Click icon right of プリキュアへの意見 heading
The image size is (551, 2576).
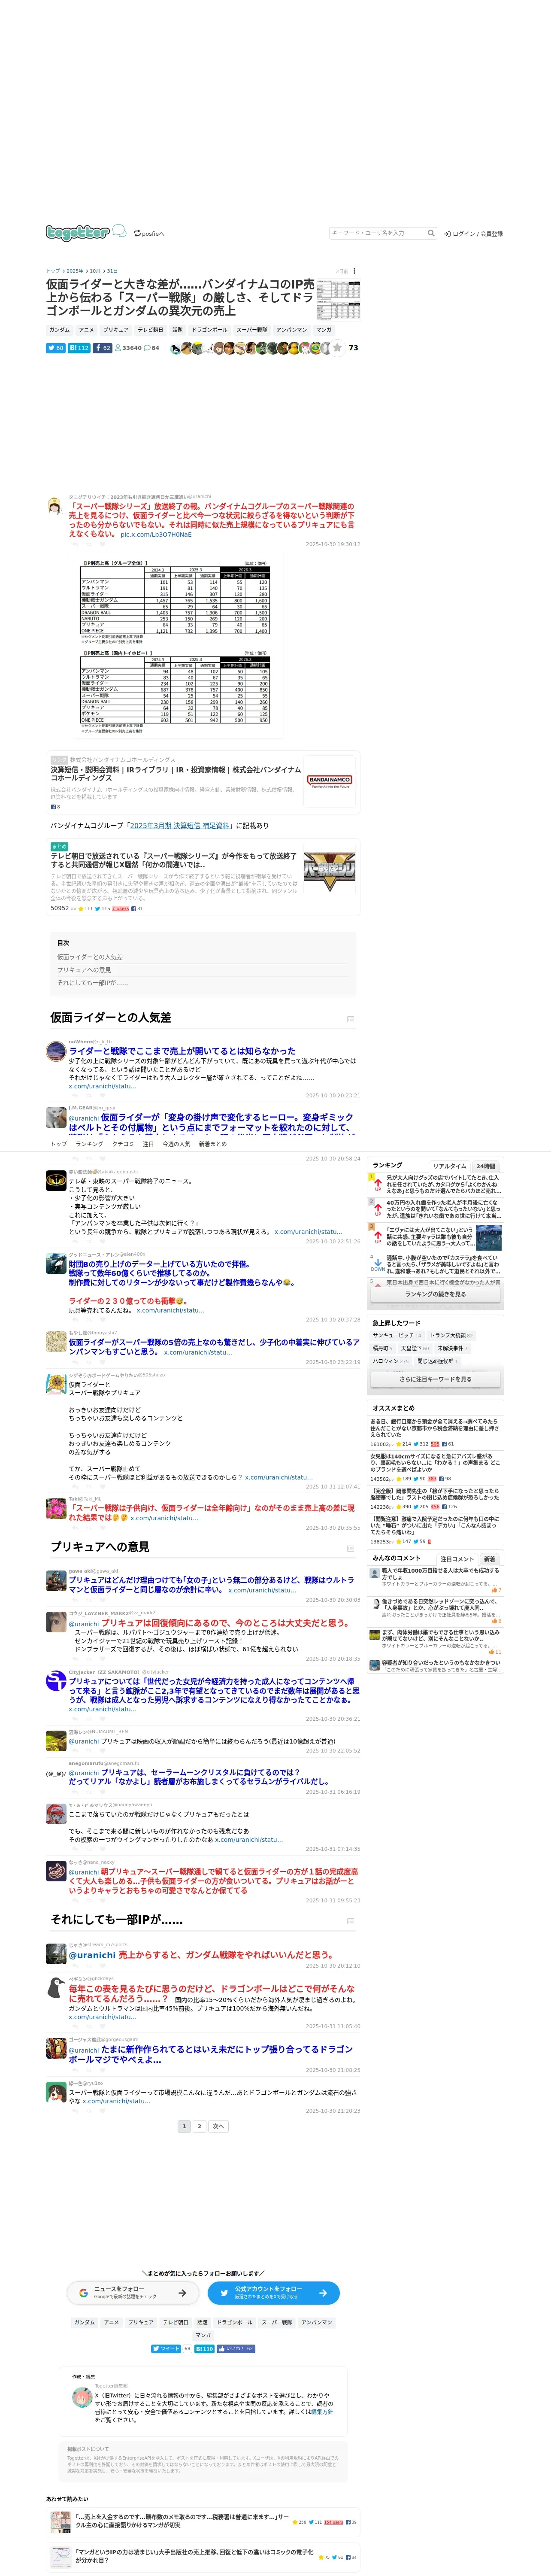point(350,1548)
